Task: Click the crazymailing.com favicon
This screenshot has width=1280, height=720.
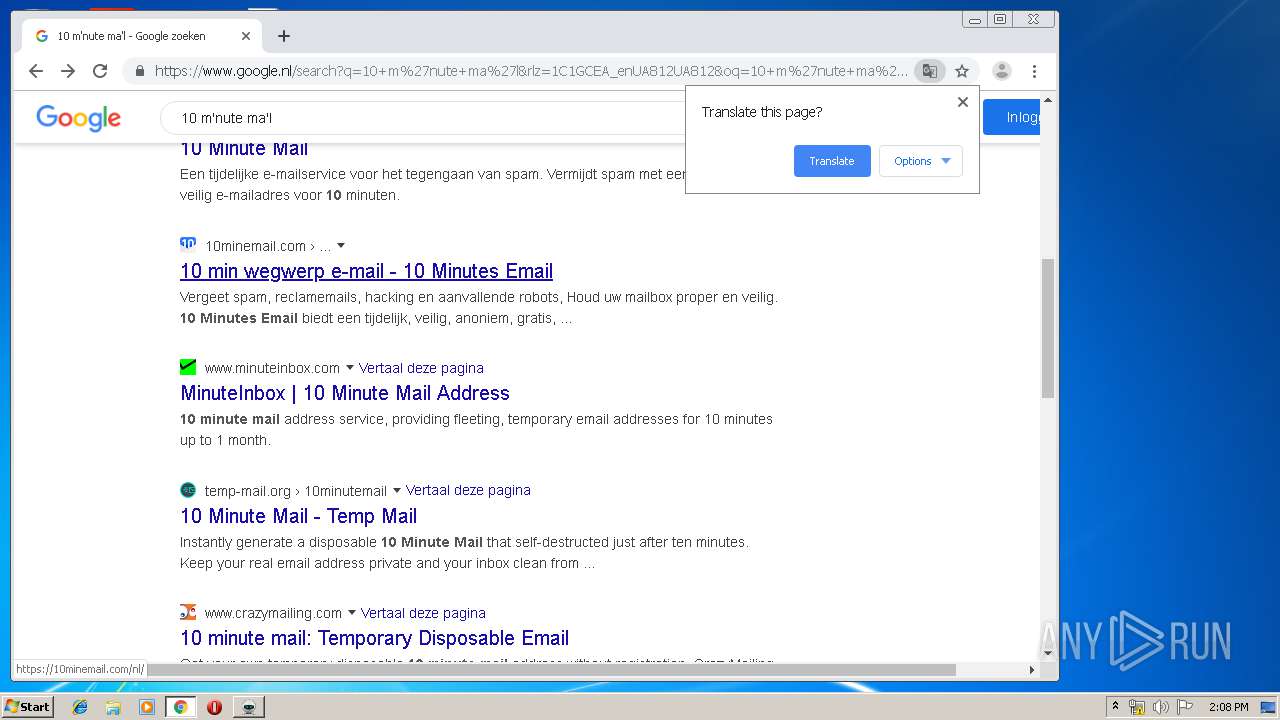Action: coord(188,612)
